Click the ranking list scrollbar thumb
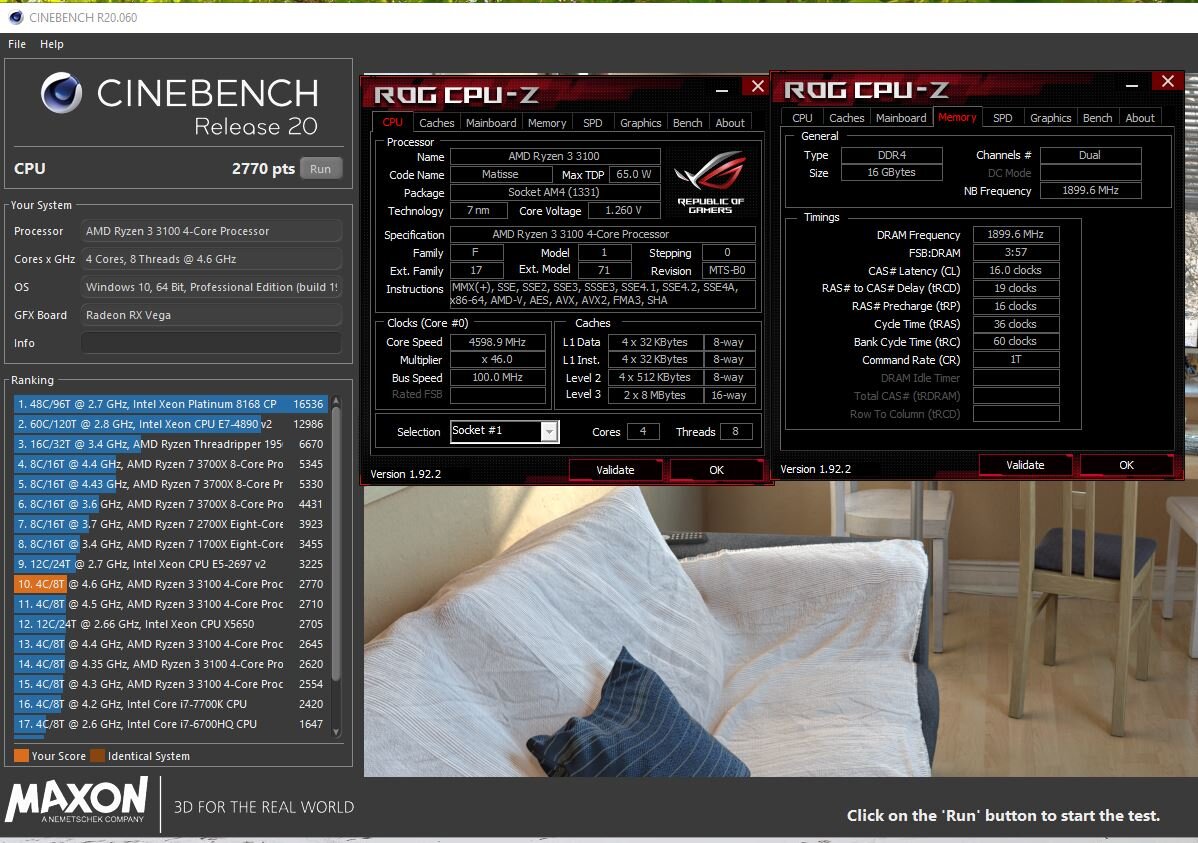 (335, 544)
